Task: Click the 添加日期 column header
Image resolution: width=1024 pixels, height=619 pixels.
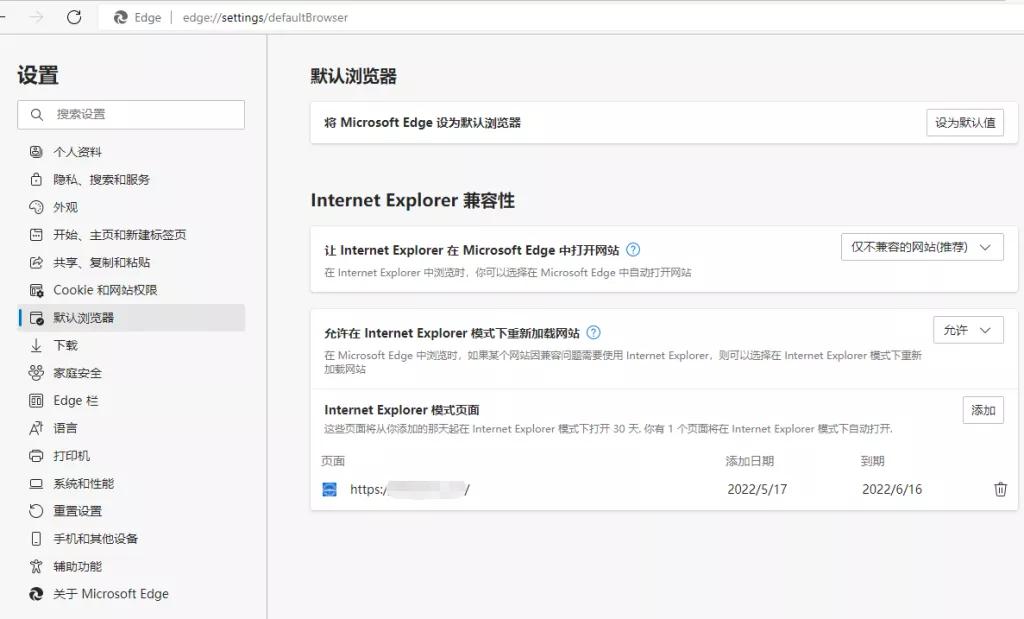Action: [750, 461]
